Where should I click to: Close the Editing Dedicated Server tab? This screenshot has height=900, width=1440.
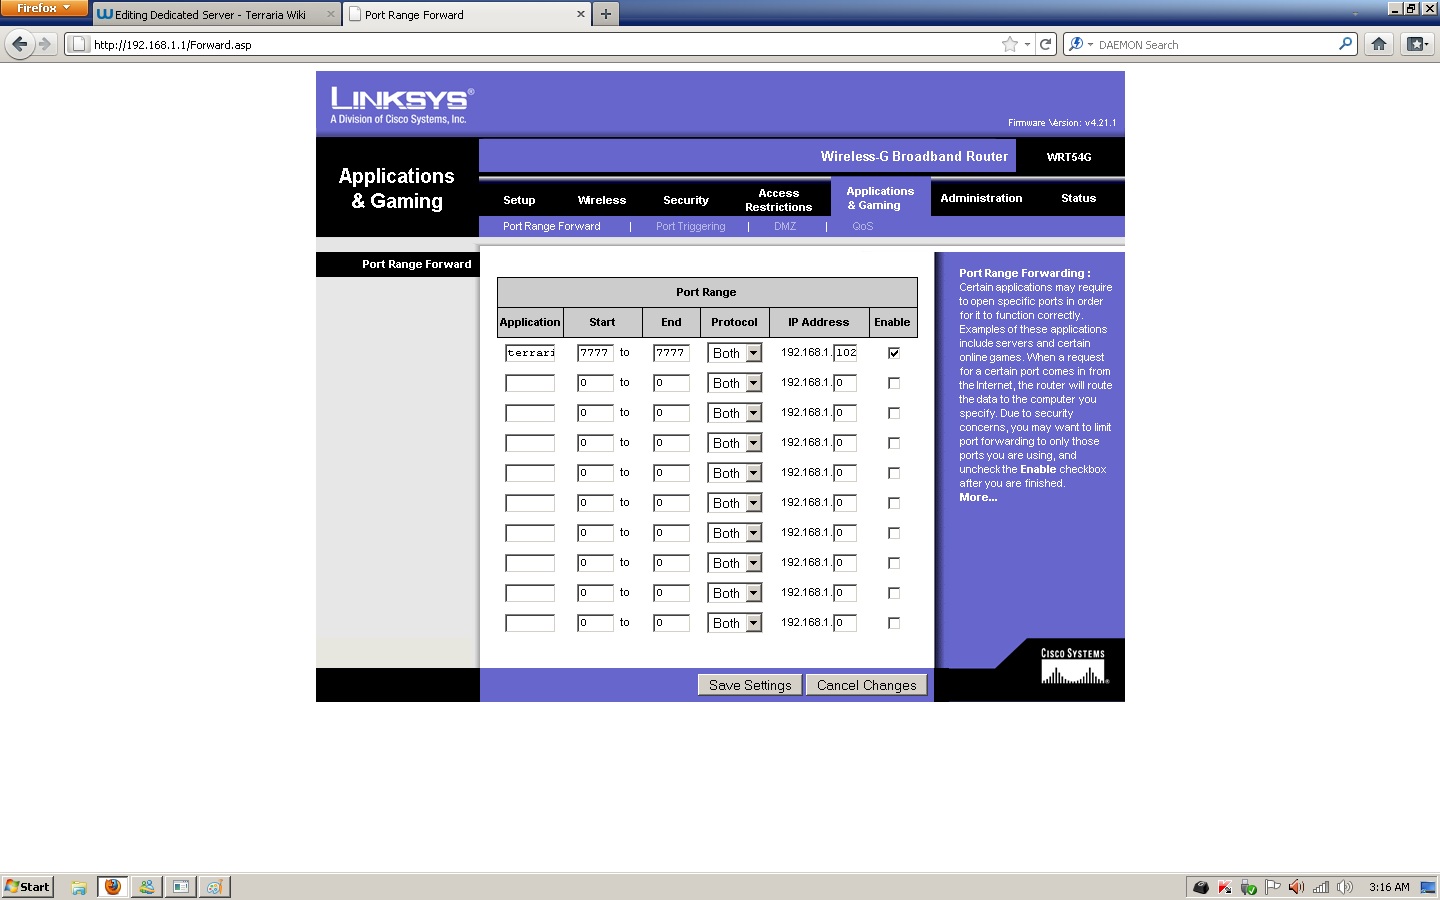pos(331,14)
